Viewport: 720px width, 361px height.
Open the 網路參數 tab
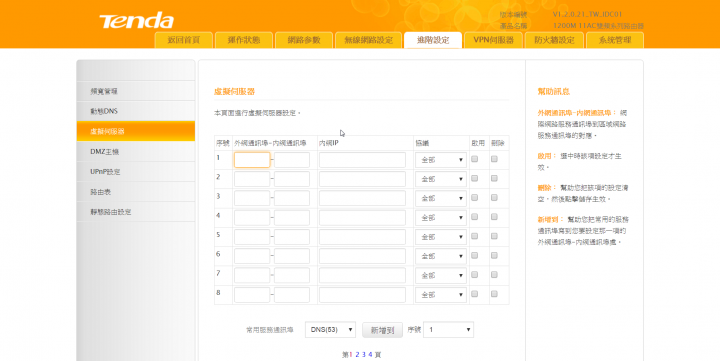point(304,40)
